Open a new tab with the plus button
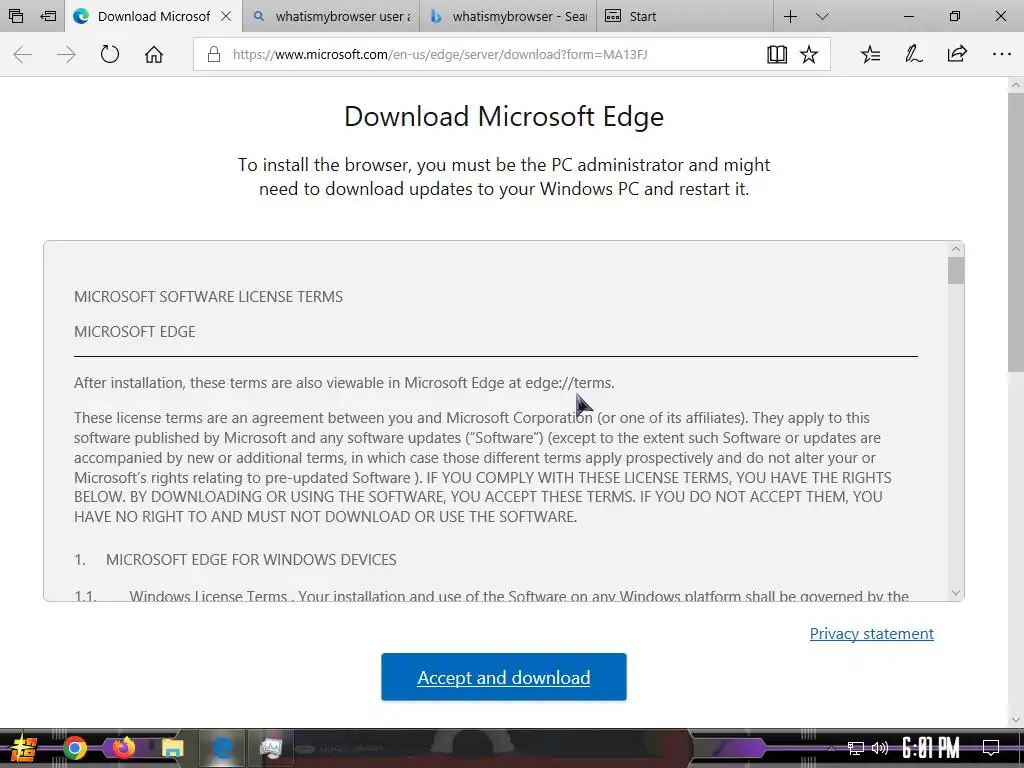Image resolution: width=1024 pixels, height=768 pixels. click(x=790, y=16)
